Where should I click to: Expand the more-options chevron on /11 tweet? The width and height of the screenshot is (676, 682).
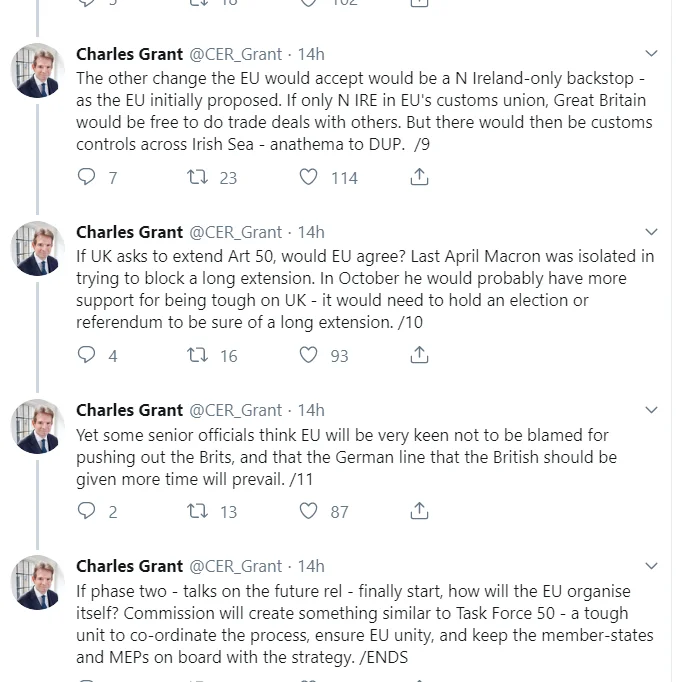[x=651, y=410]
